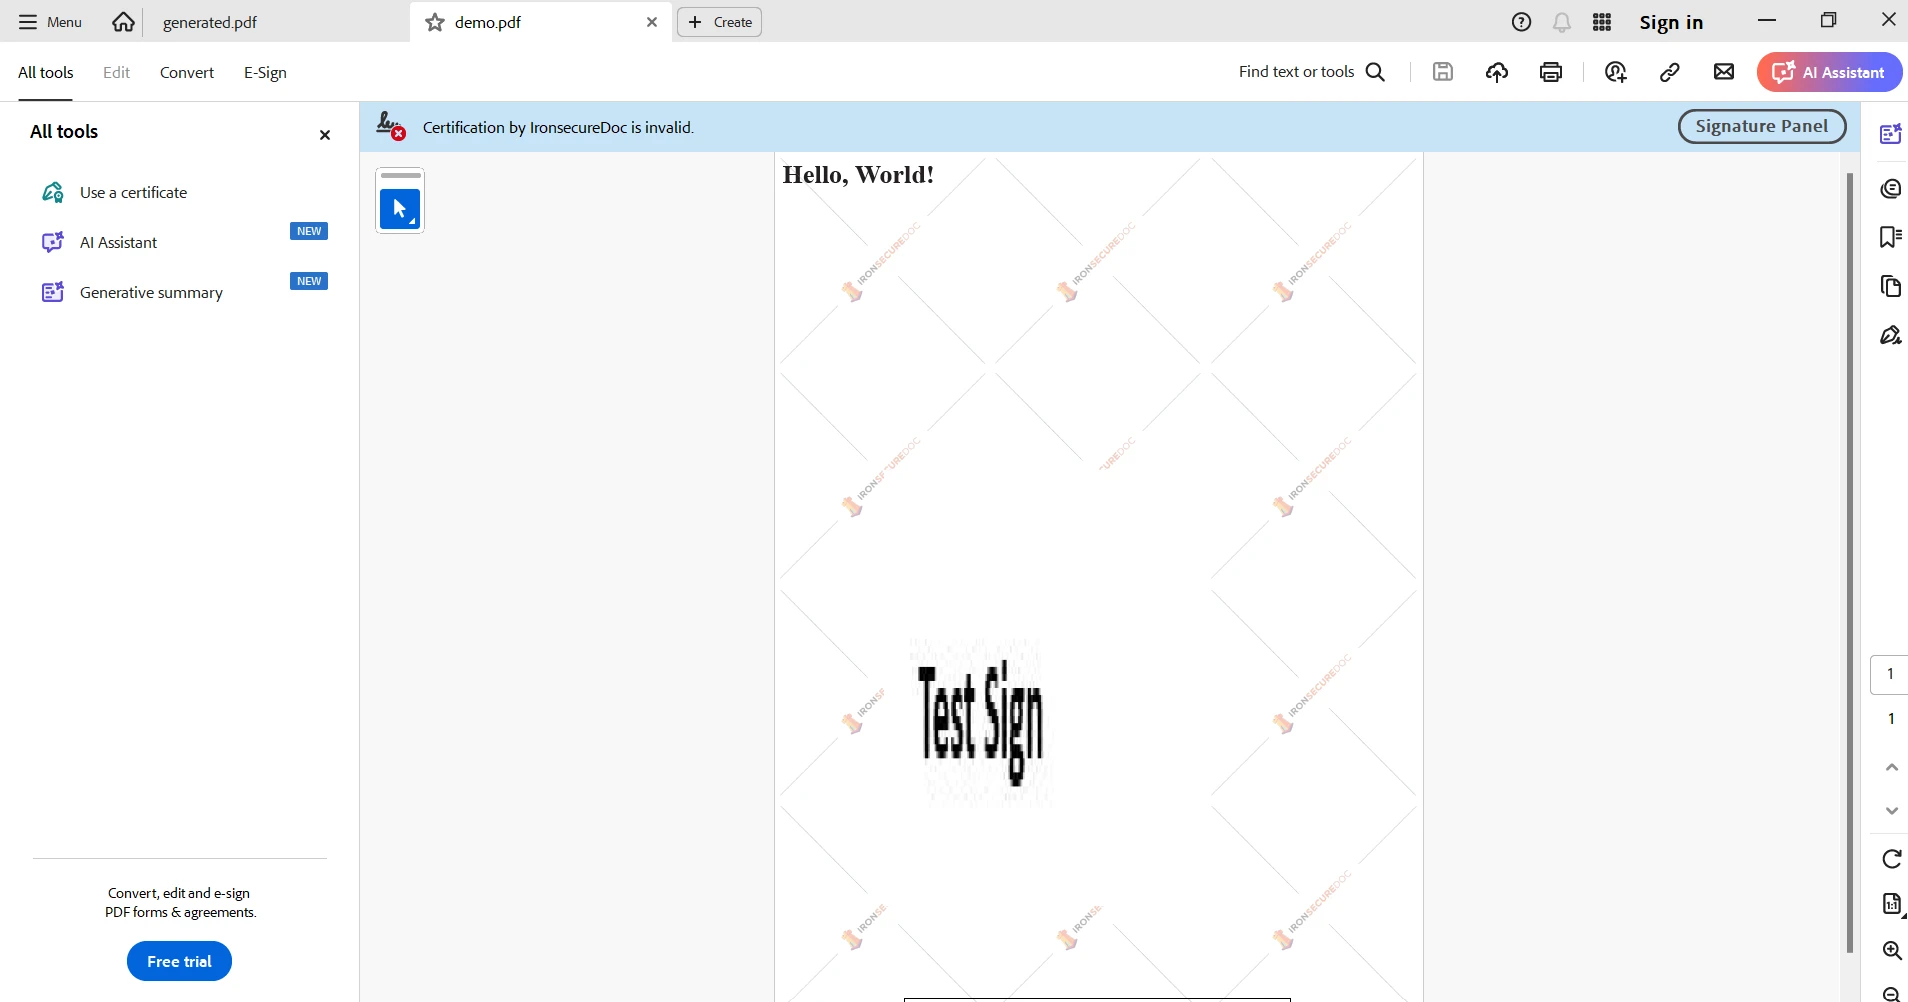Click the save file icon
This screenshot has width=1908, height=1002.
tap(1442, 72)
